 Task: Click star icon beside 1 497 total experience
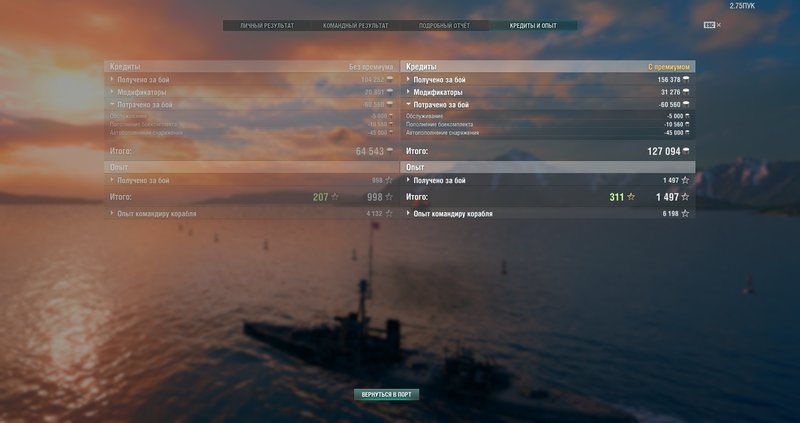pos(685,196)
